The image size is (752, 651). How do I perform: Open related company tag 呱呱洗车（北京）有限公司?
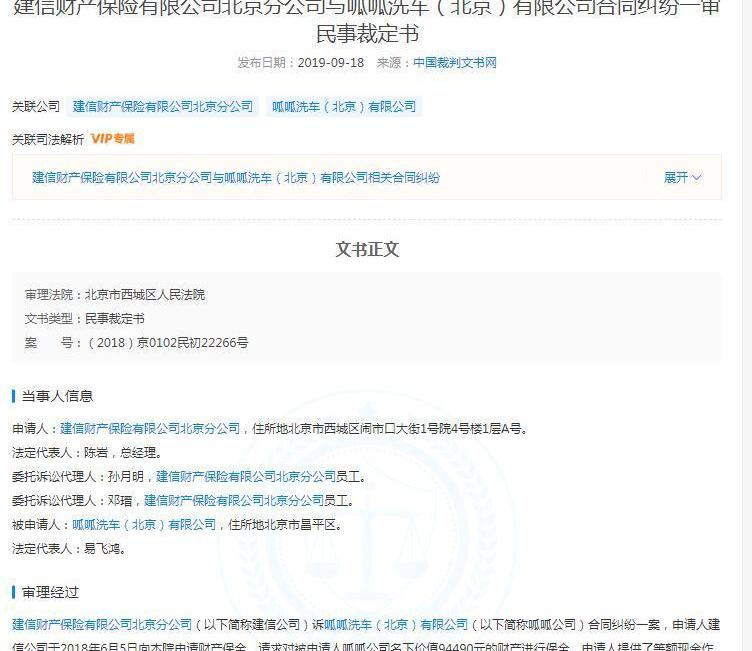tap(344, 107)
